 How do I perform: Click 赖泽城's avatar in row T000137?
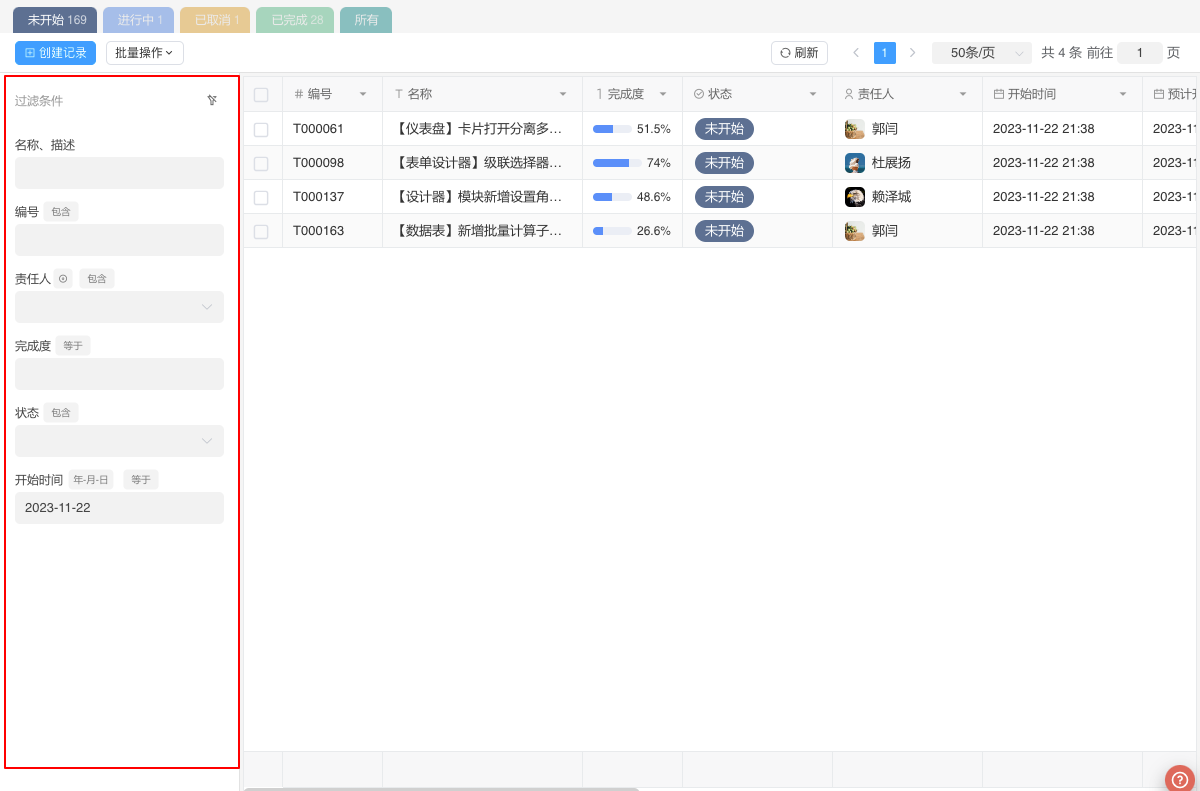coord(854,197)
